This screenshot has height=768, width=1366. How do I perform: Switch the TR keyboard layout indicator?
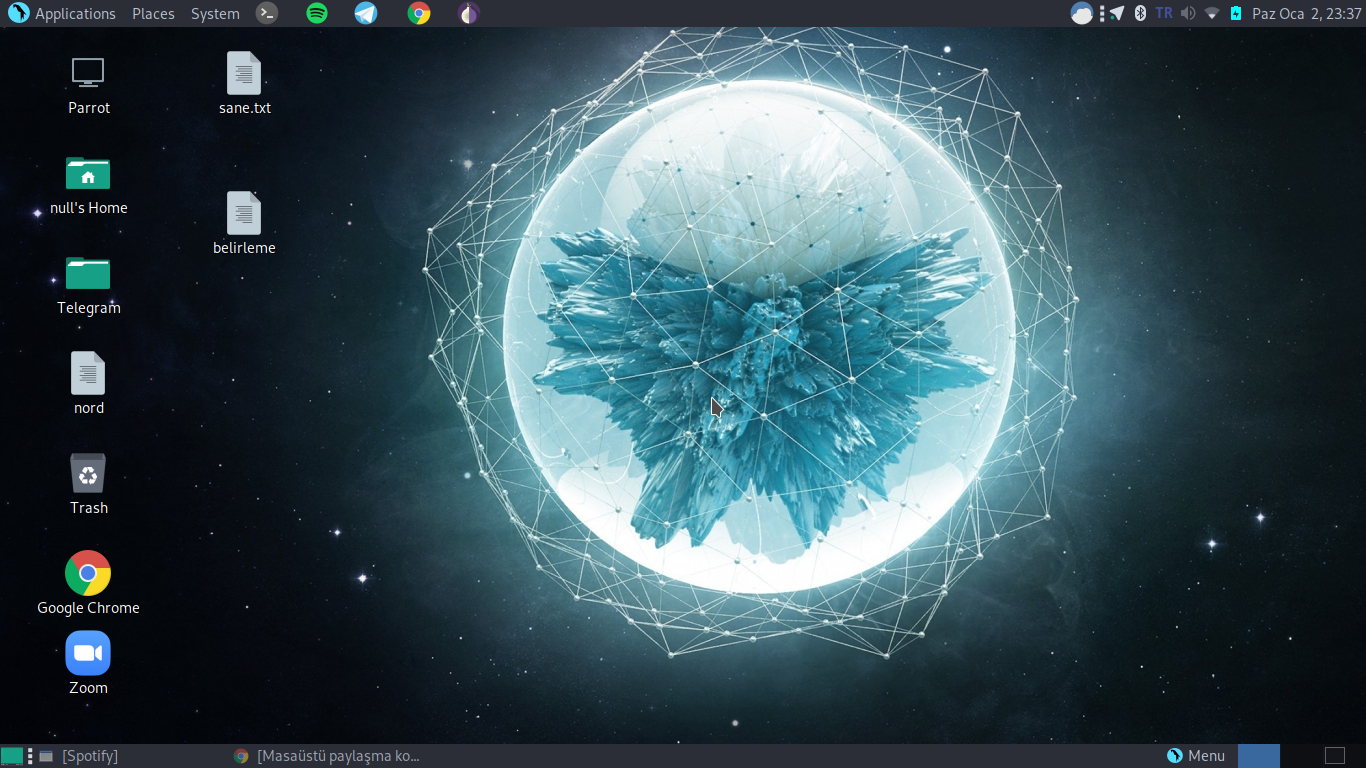coord(1164,13)
